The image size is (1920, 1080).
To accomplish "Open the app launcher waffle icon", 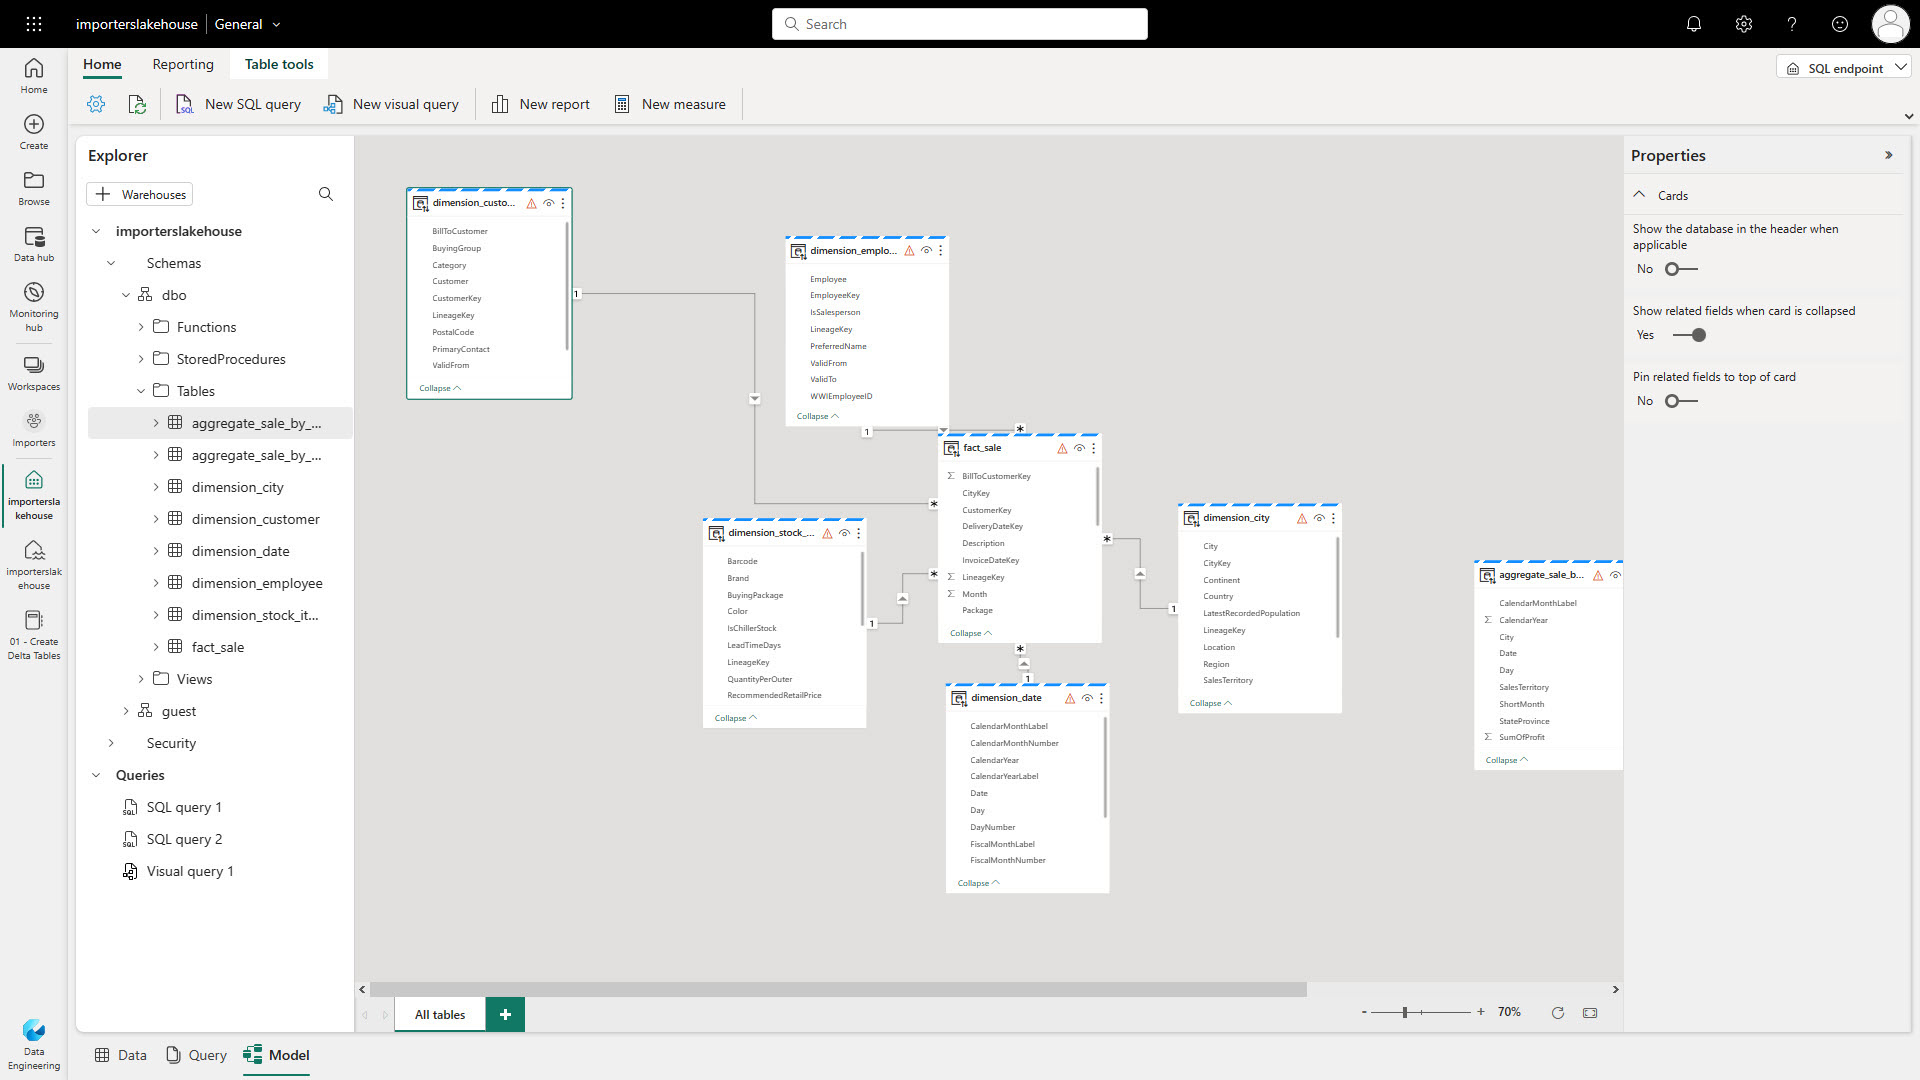I will [34, 24].
